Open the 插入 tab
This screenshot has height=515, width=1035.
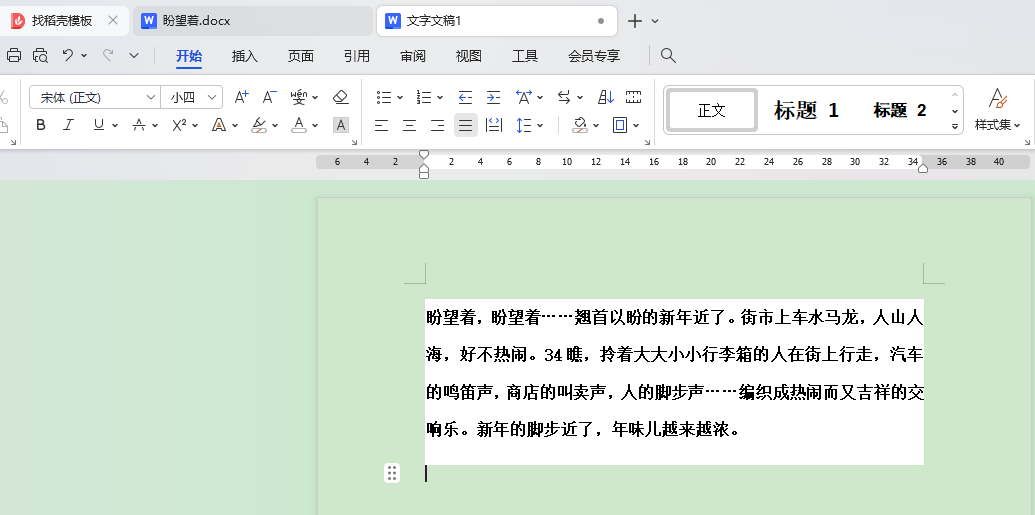(x=244, y=56)
